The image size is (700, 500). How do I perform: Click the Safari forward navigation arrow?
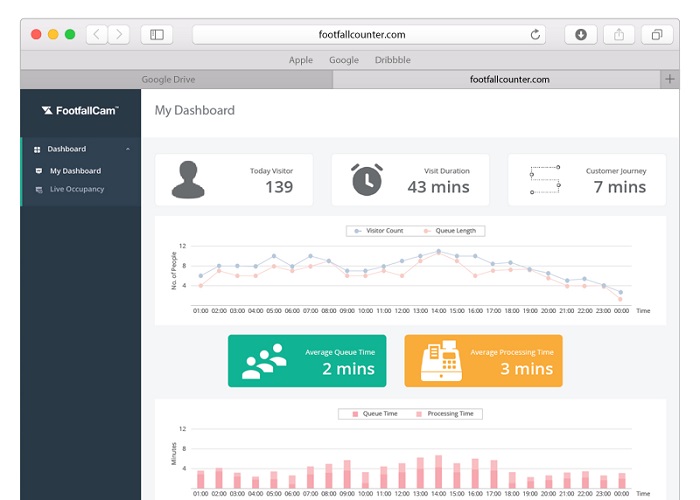pos(119,34)
